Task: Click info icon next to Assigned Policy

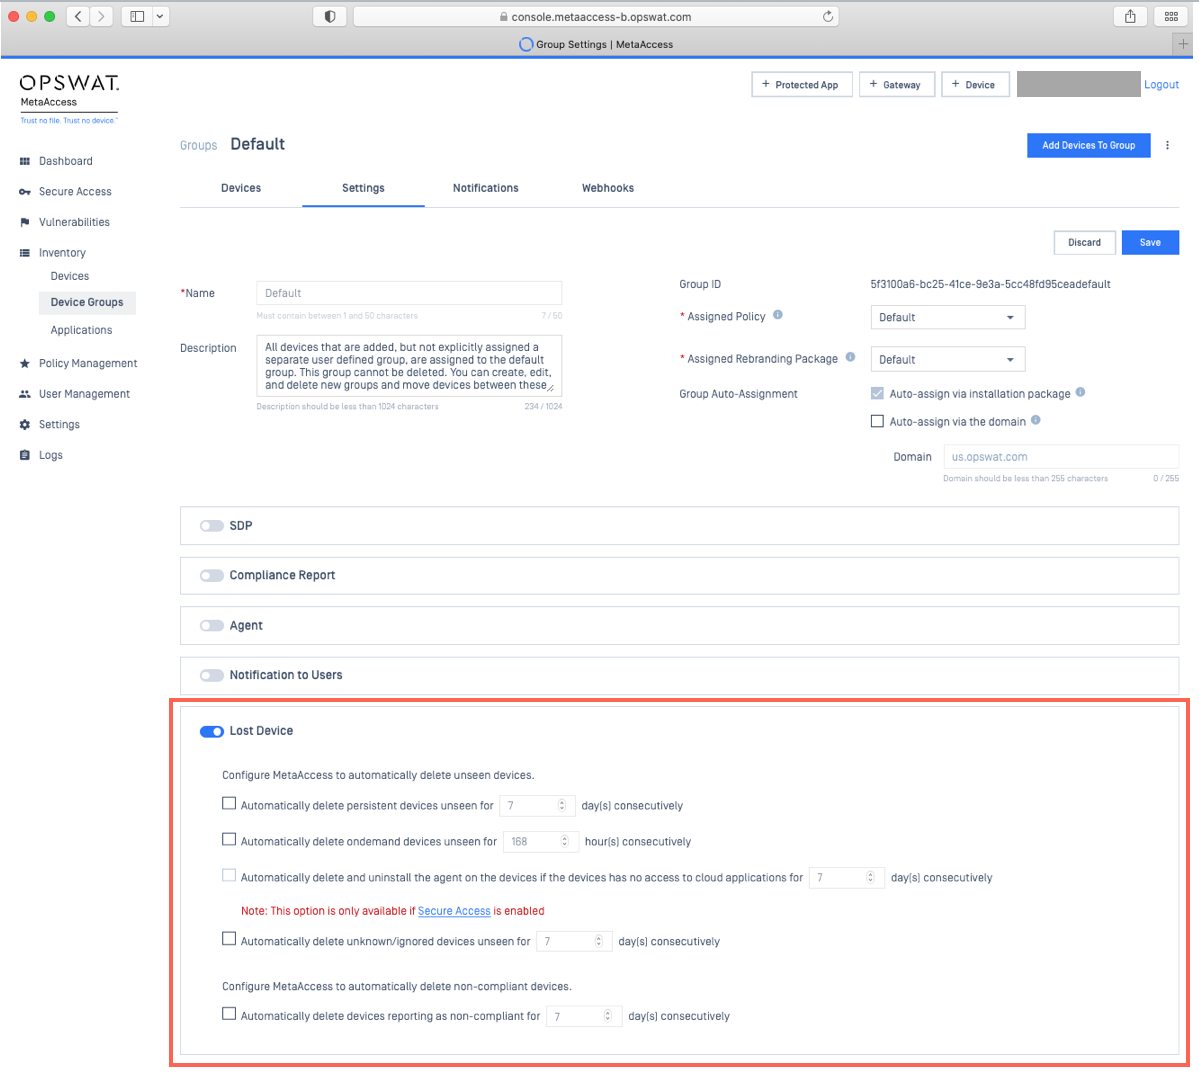Action: (778, 315)
